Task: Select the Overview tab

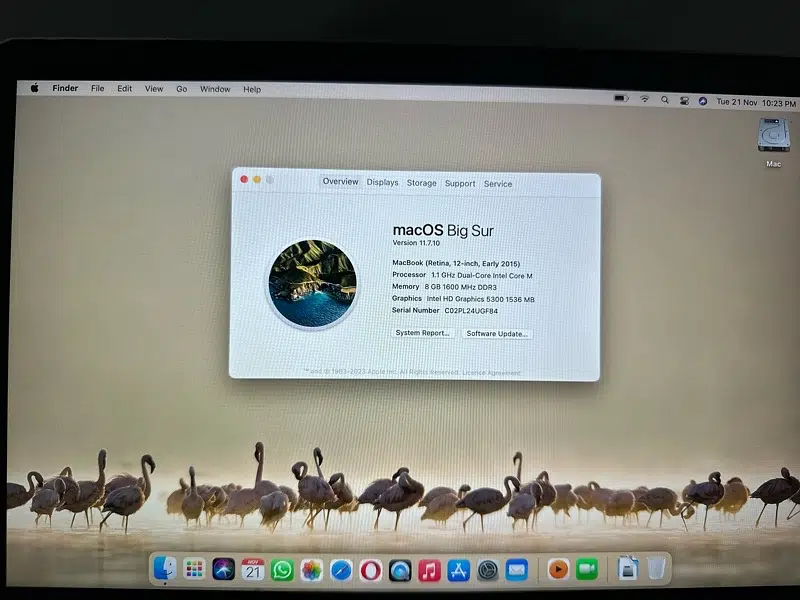Action: tap(340, 181)
